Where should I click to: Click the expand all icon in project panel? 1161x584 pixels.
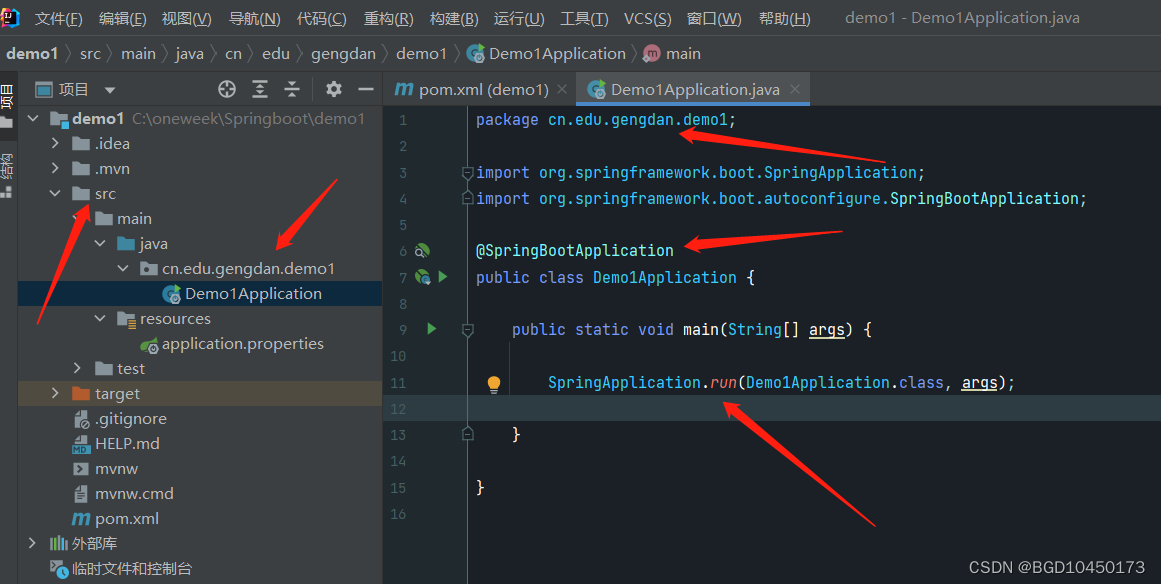[260, 90]
